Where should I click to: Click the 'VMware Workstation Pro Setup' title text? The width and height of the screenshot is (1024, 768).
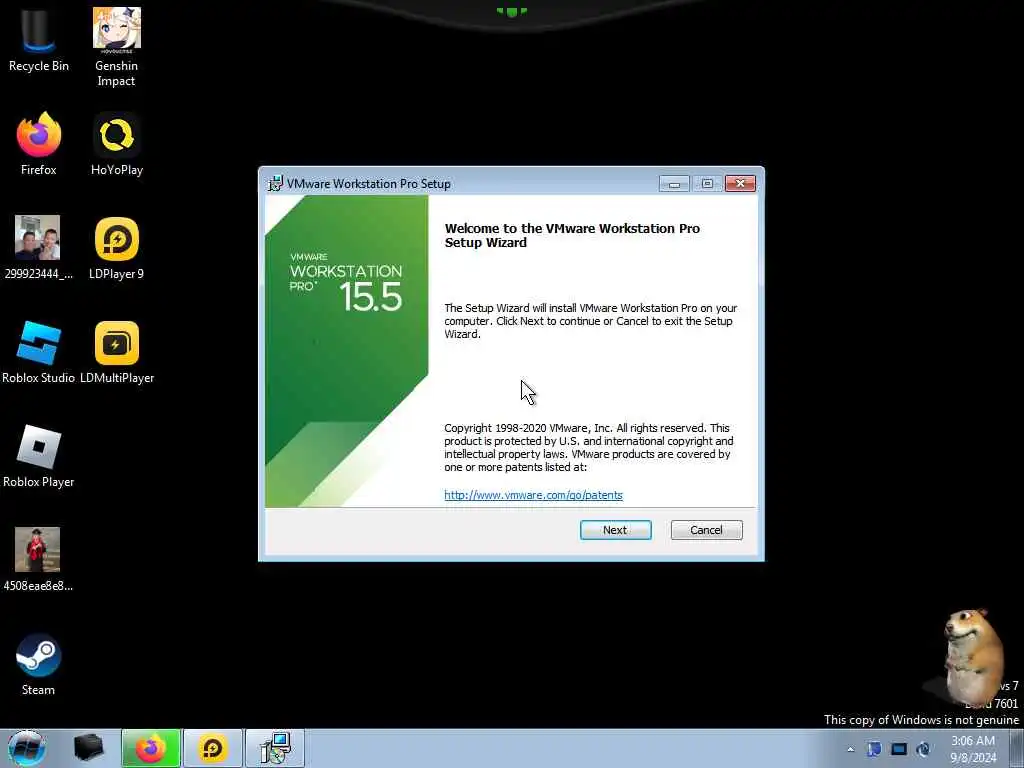(x=368, y=184)
